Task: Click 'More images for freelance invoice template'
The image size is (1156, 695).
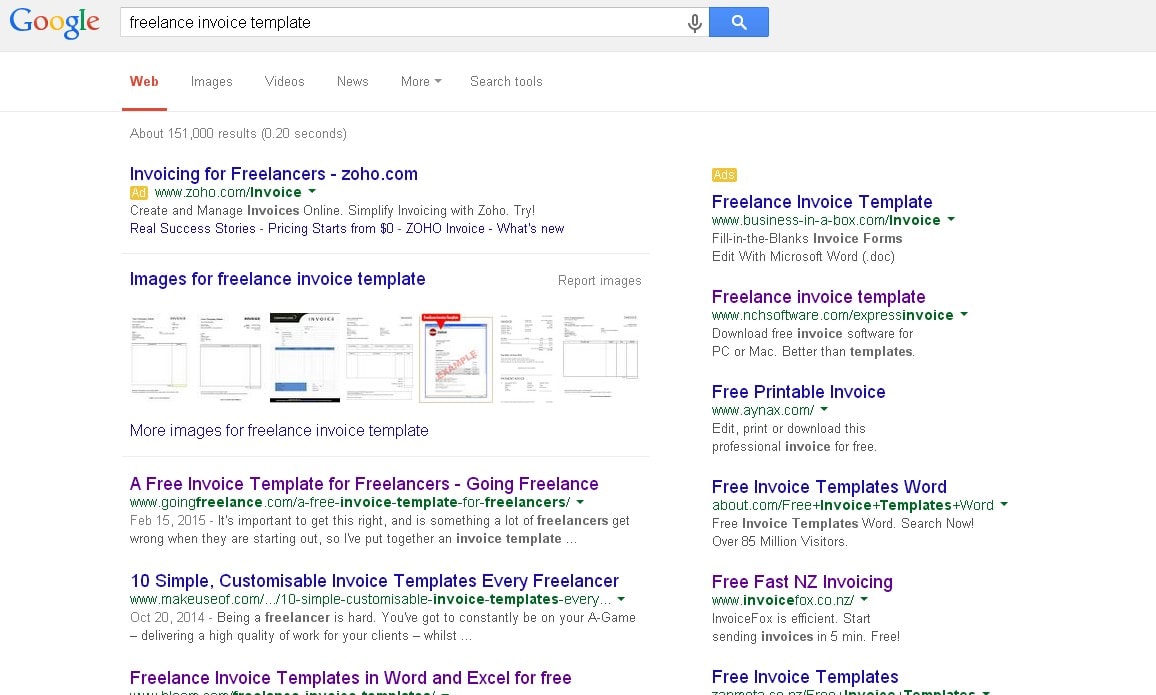Action: point(279,430)
